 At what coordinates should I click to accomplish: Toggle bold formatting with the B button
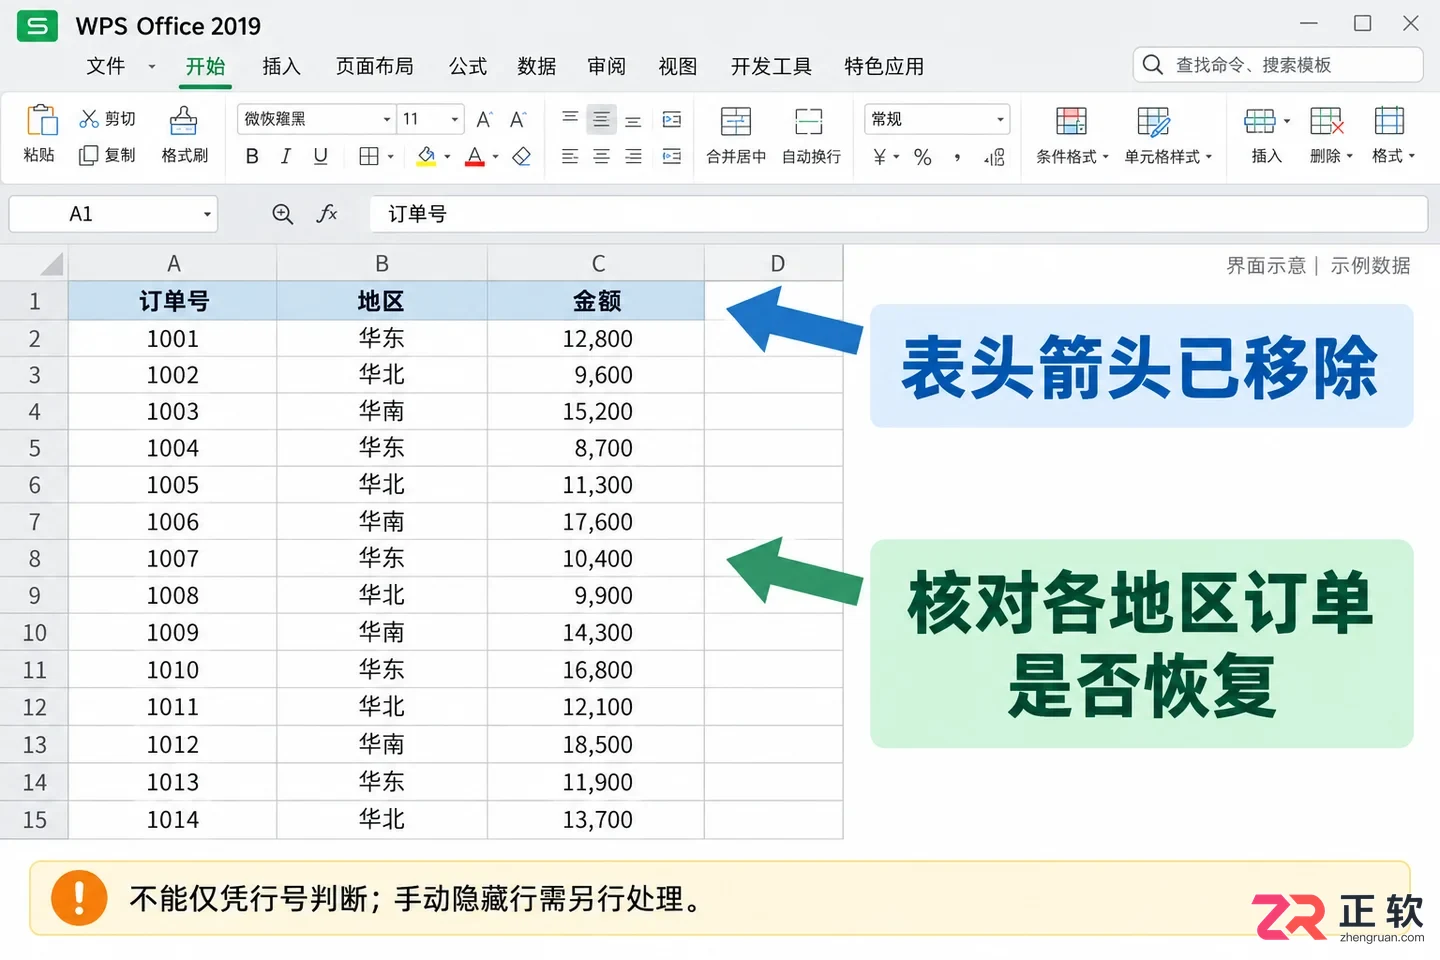(x=252, y=157)
